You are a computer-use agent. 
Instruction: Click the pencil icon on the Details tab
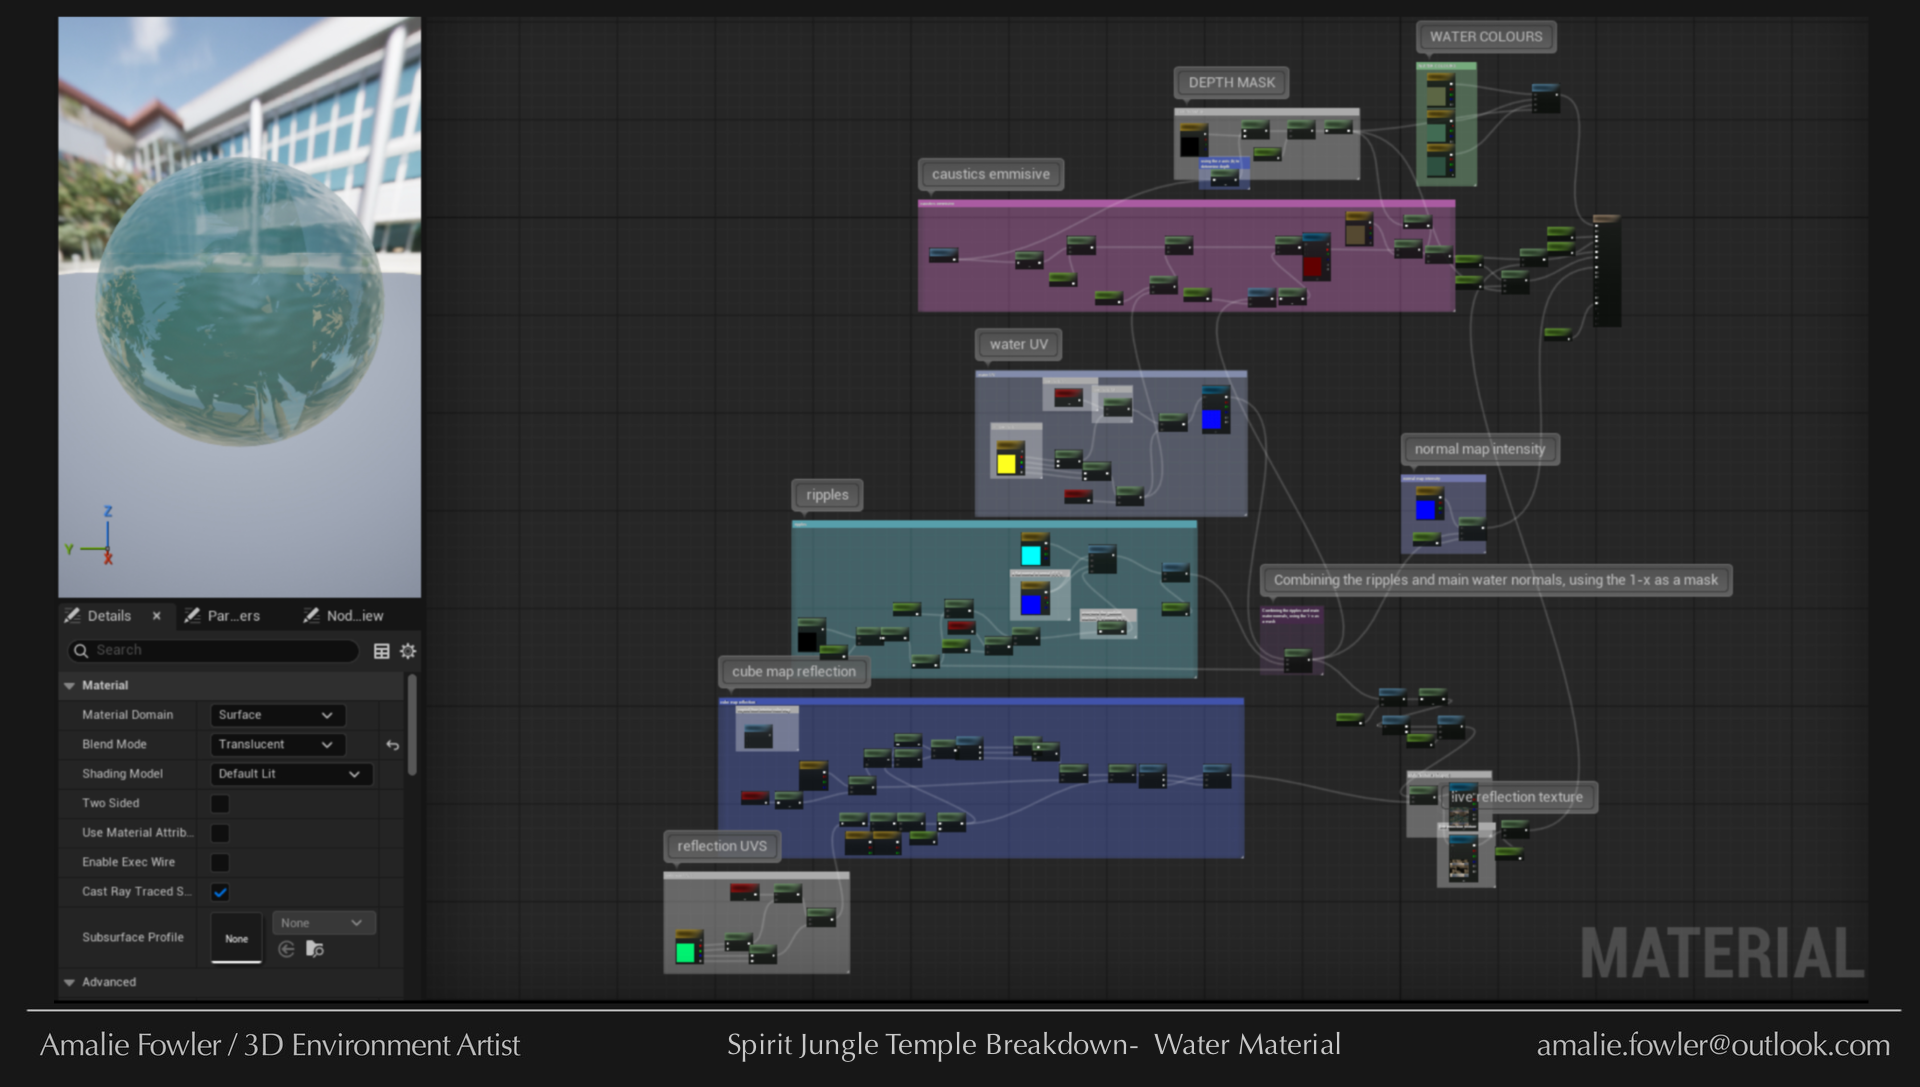coord(72,616)
